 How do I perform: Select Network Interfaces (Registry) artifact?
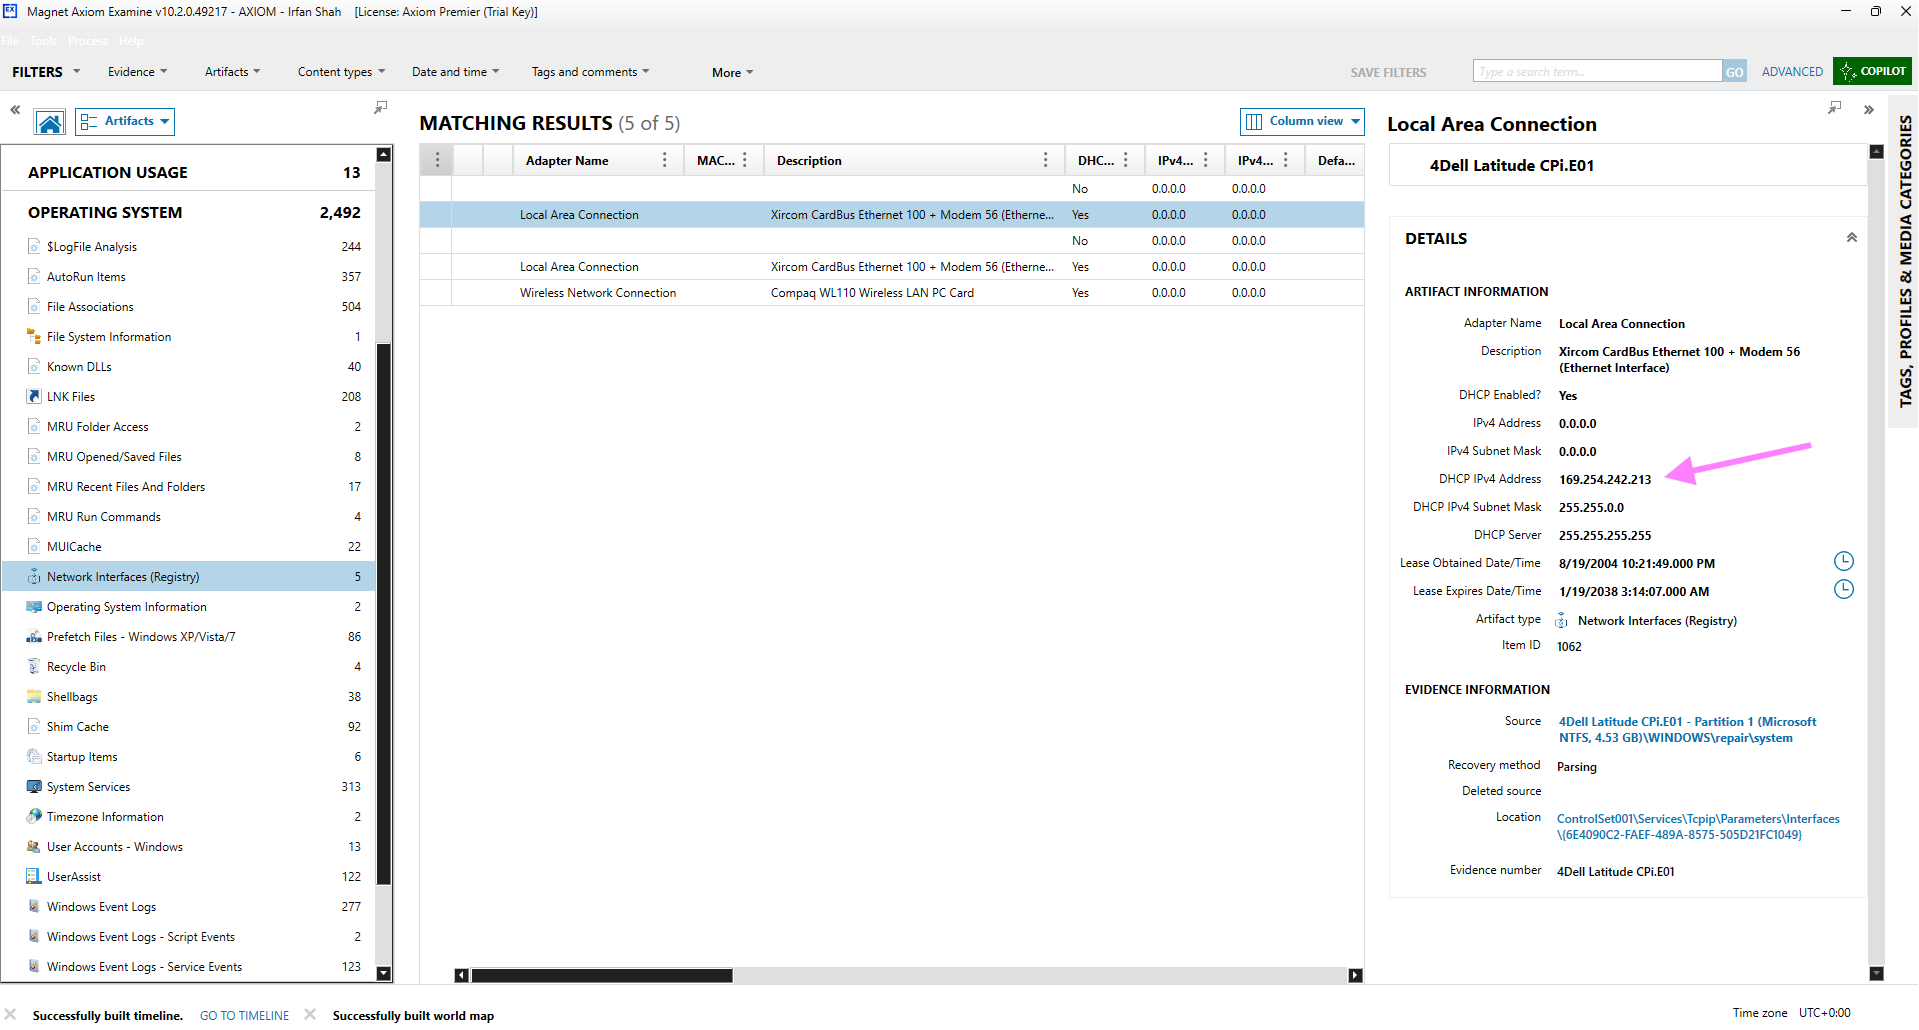pyautogui.click(x=188, y=577)
